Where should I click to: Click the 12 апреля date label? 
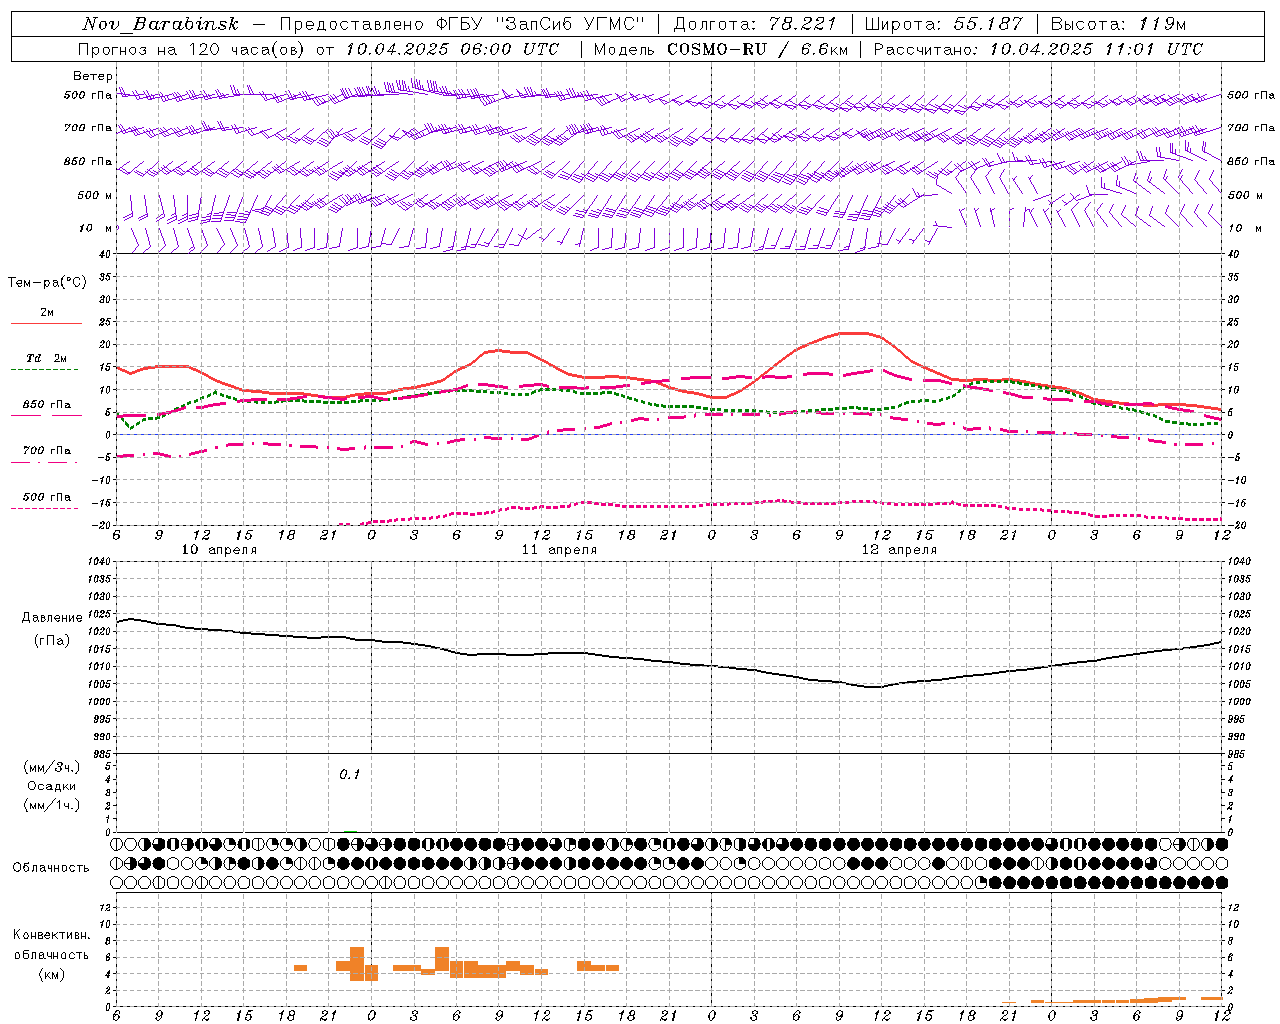tap(899, 550)
